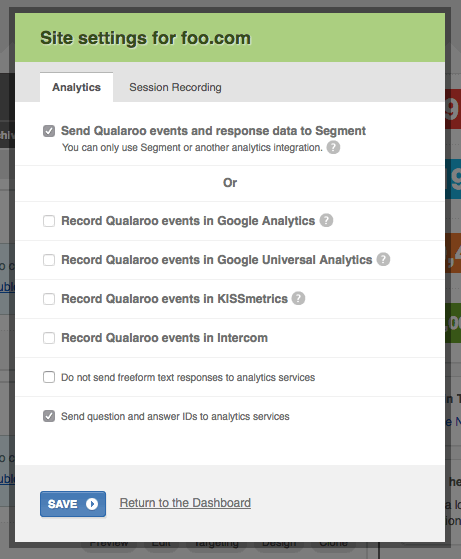Screen dimensions: 461x559
Task: Tick the Record Qualaroo events in Intercom checkbox
Action: (x=49, y=338)
